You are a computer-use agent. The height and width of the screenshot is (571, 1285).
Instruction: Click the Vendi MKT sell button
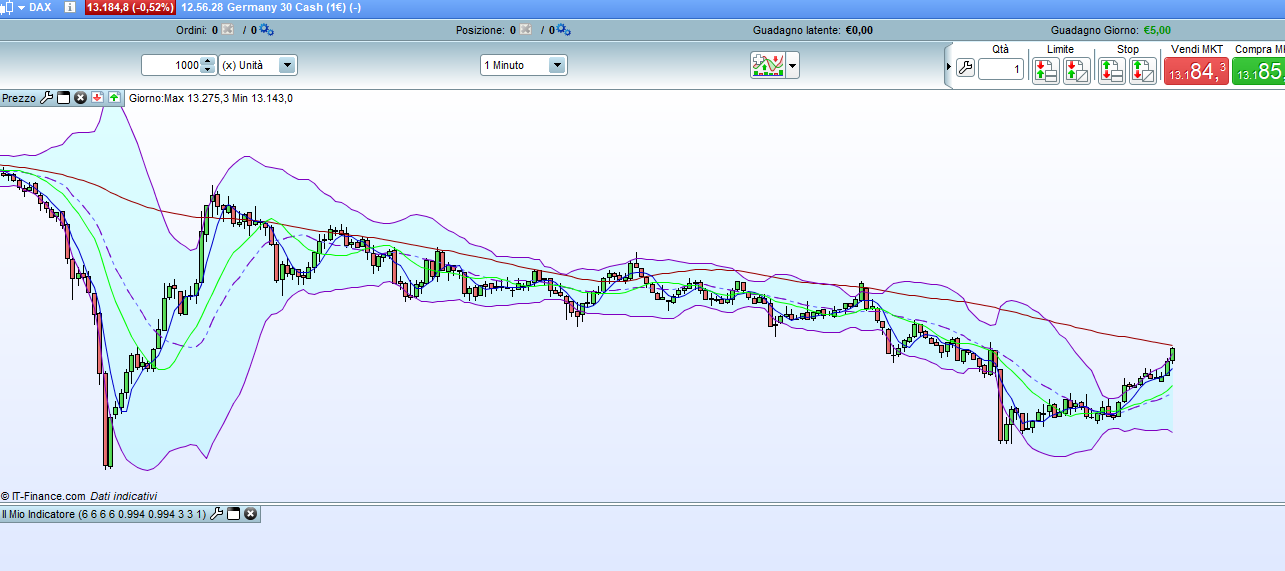click(x=1196, y=70)
